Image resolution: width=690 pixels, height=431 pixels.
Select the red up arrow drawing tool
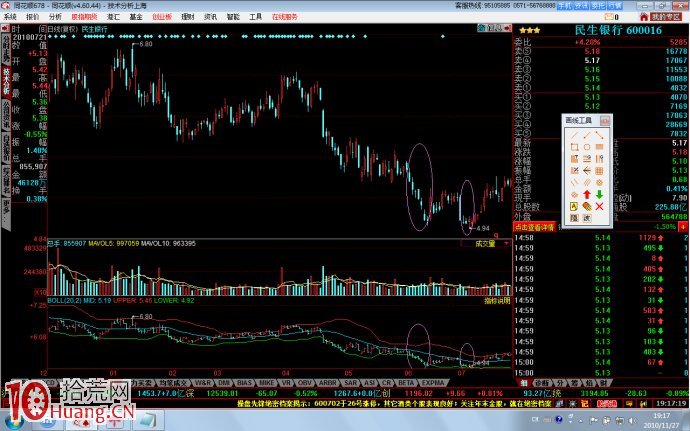[x=585, y=194]
